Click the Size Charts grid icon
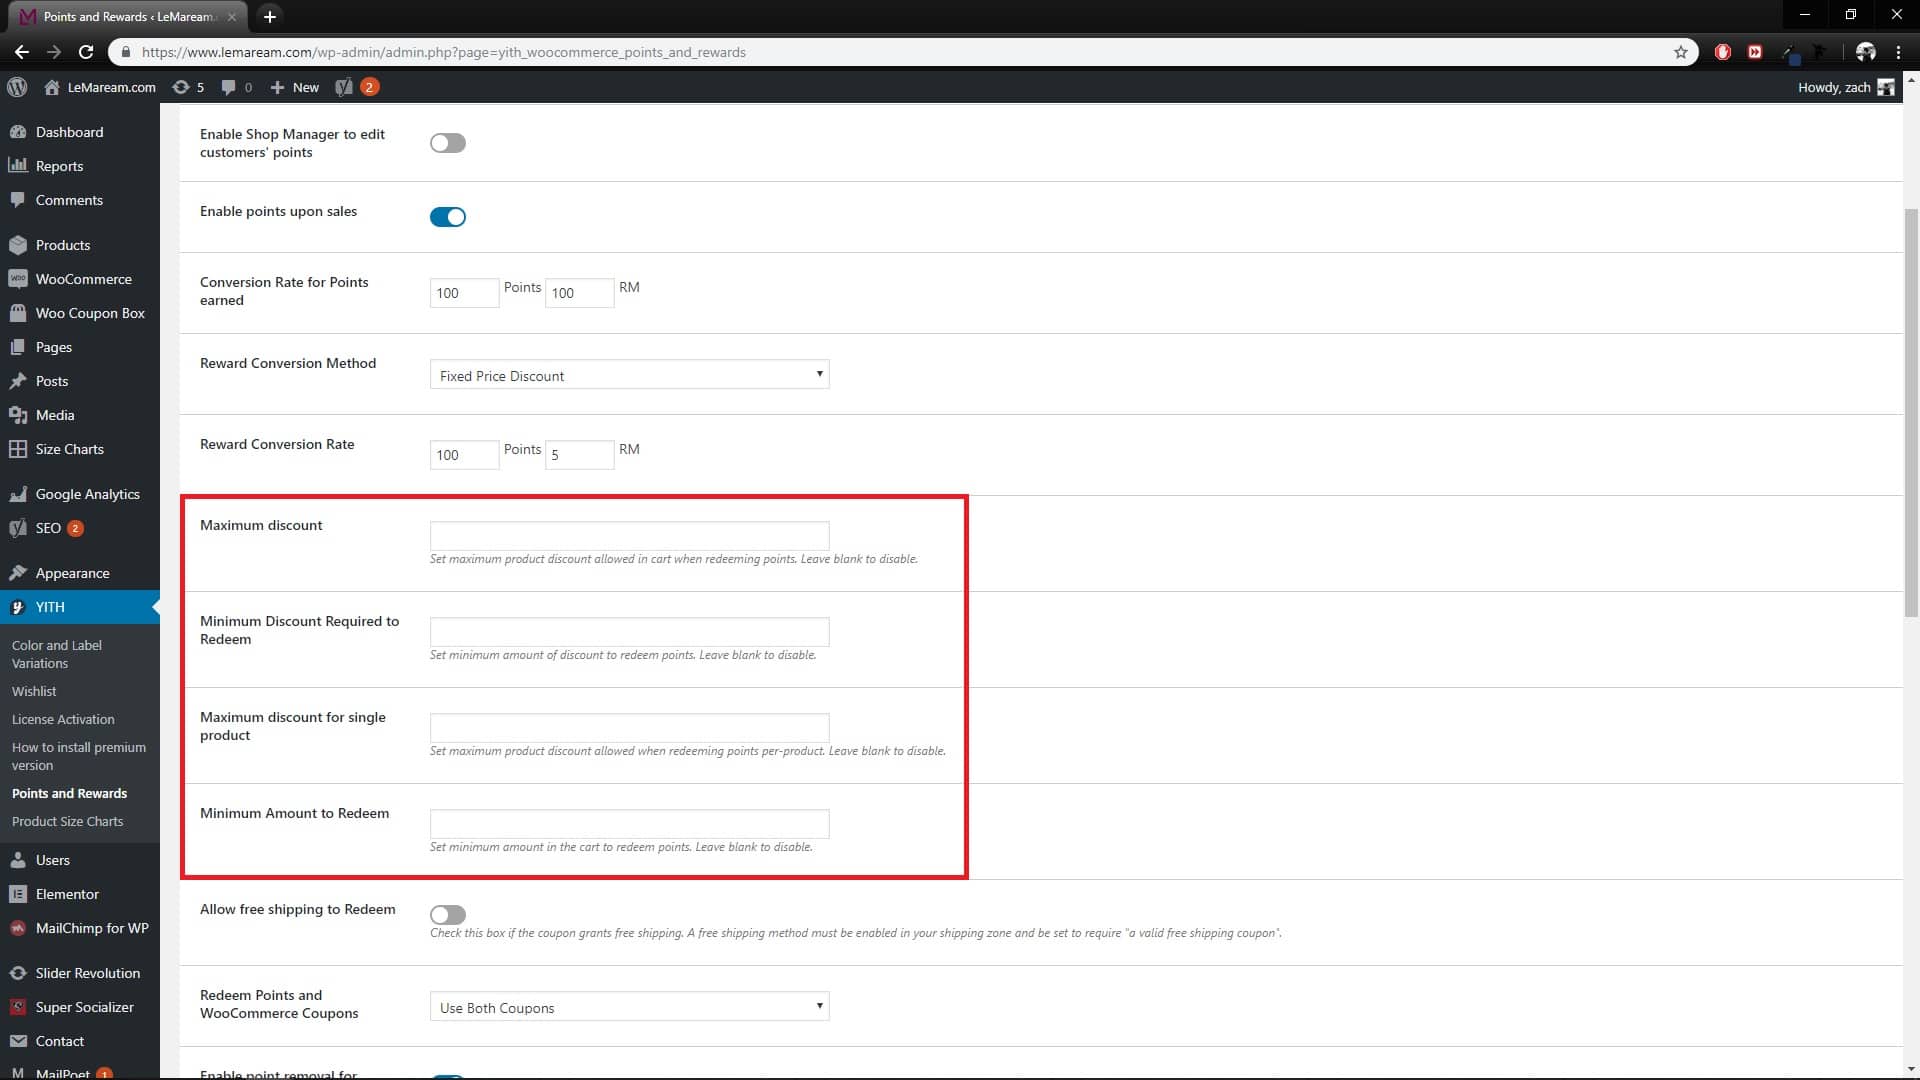The image size is (1920, 1080). coord(18,449)
